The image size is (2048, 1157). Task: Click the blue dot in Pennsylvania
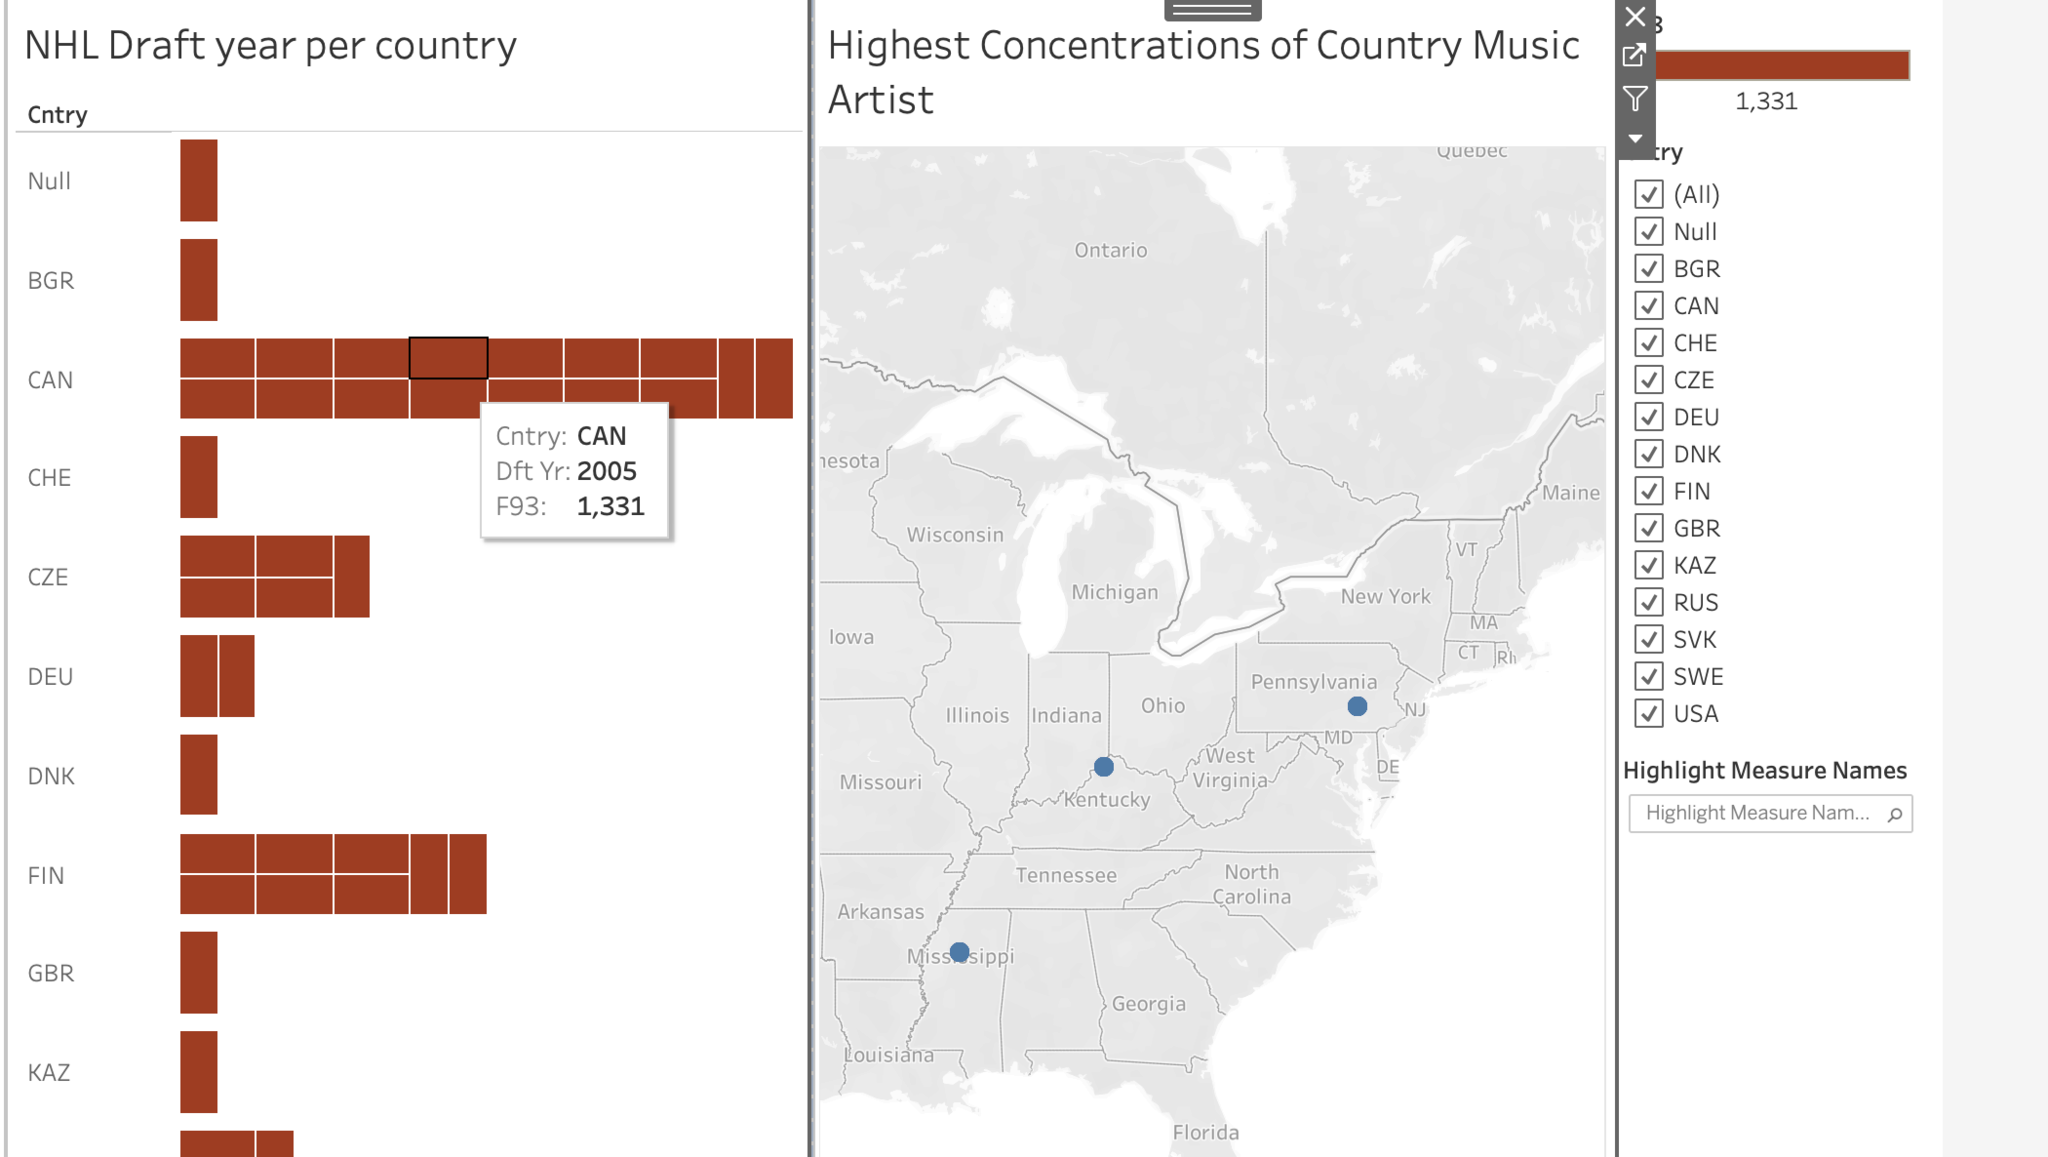click(1357, 706)
